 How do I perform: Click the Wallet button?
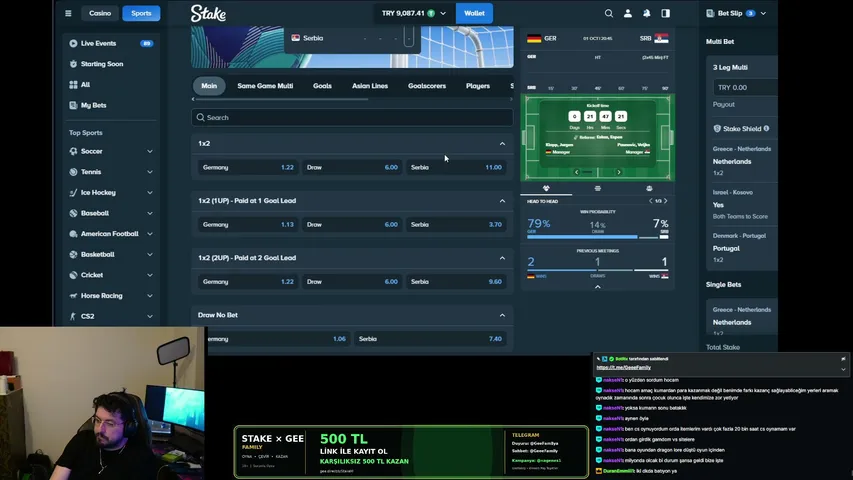[474, 13]
